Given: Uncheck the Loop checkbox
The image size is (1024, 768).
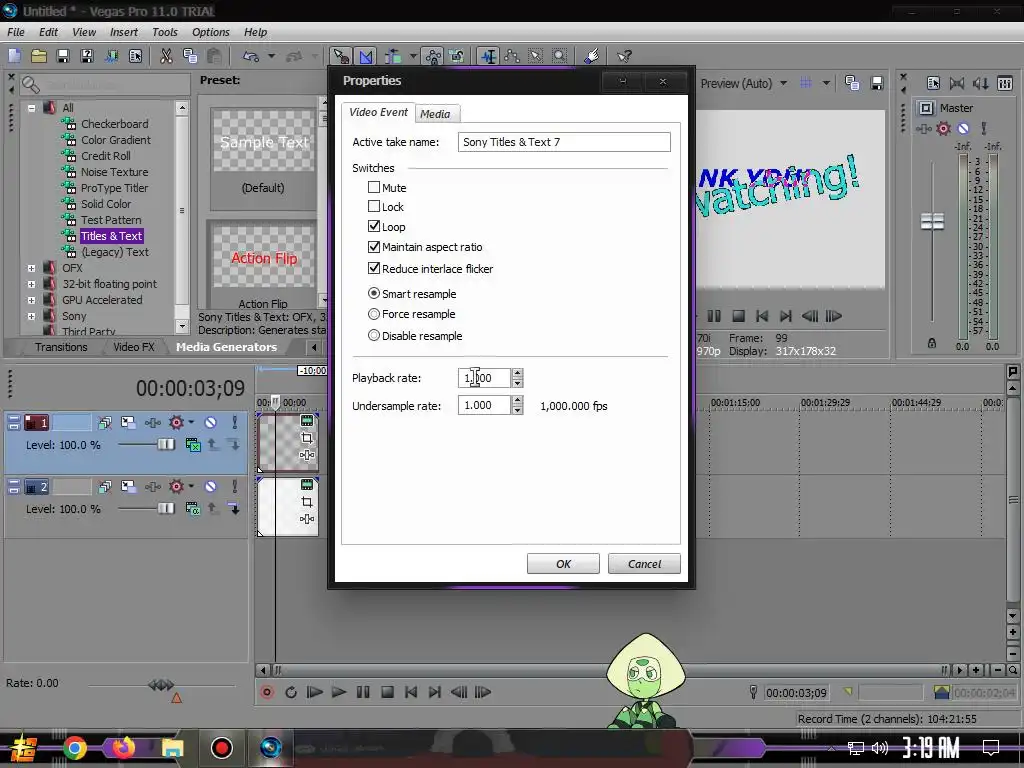Looking at the screenshot, I should point(374,226).
